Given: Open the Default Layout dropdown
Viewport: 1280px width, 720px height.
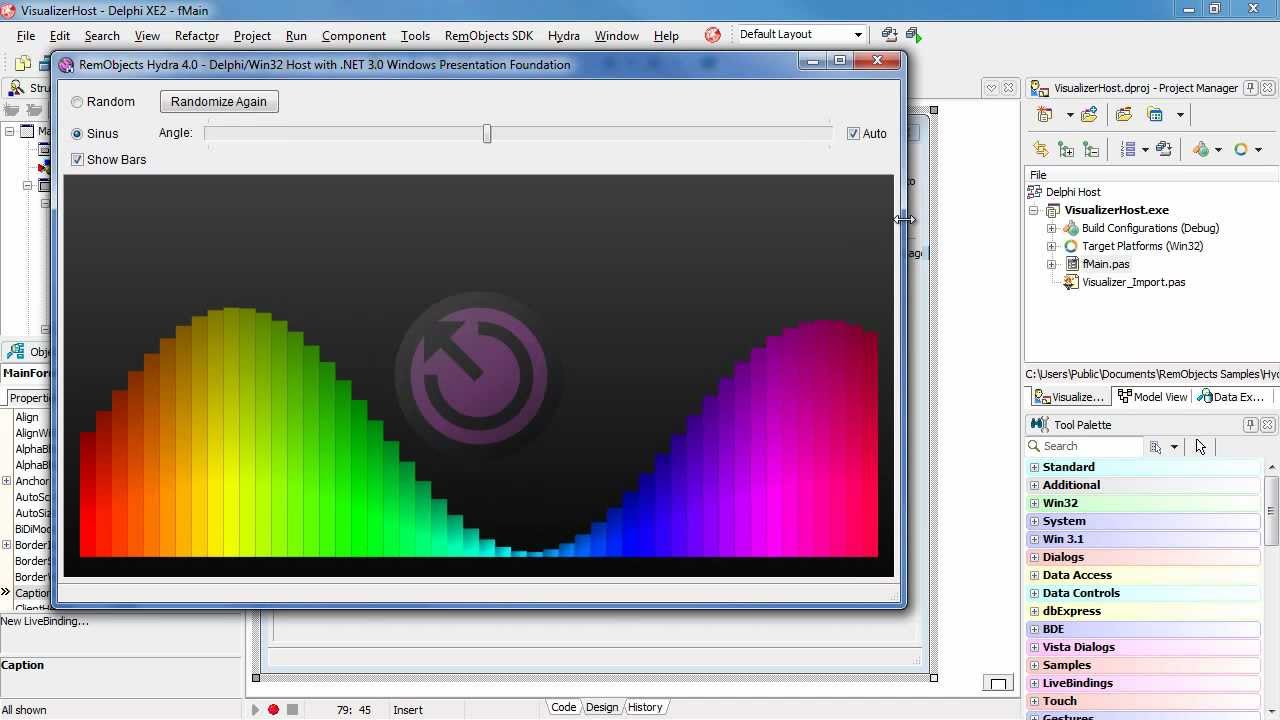Looking at the screenshot, I should point(858,35).
